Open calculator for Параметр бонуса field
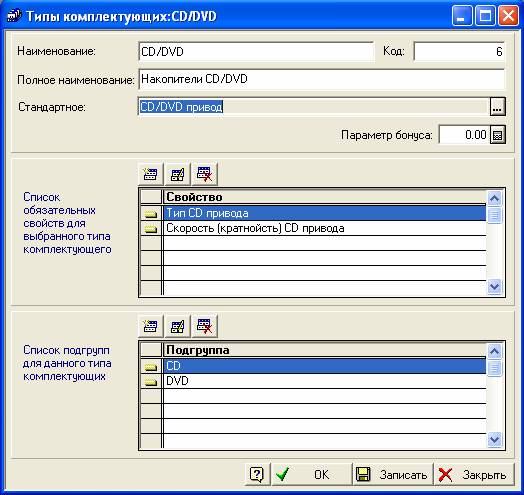Image resolution: width=524 pixels, height=495 pixels. click(498, 135)
